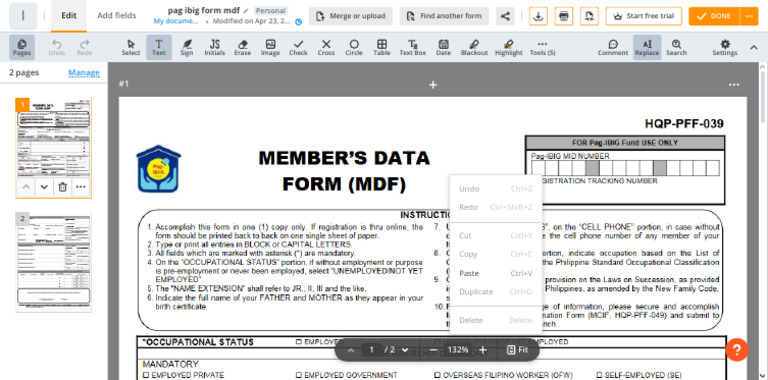Click Merge or upload
This screenshot has height=380, width=768.
pos(351,16)
